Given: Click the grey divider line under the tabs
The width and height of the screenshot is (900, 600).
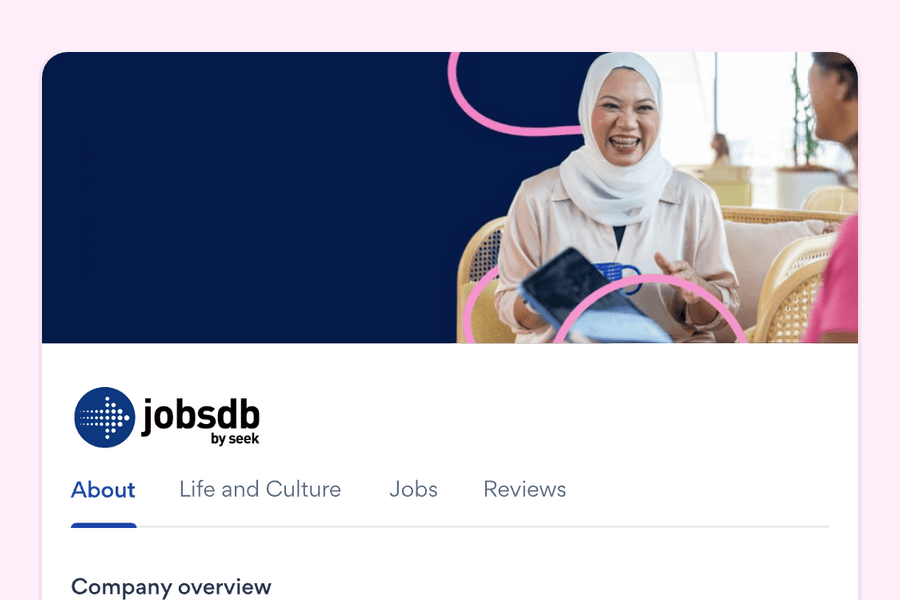Looking at the screenshot, I should pos(483,526).
